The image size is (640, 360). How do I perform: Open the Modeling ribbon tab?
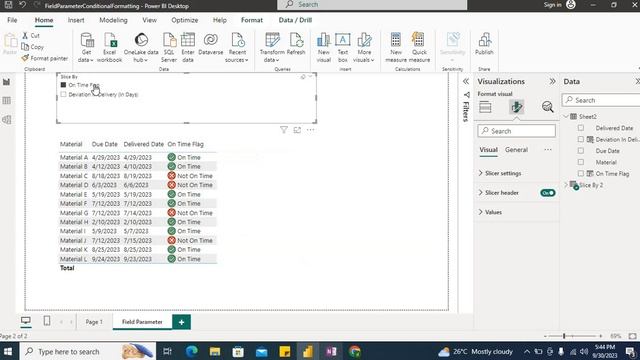(113, 20)
